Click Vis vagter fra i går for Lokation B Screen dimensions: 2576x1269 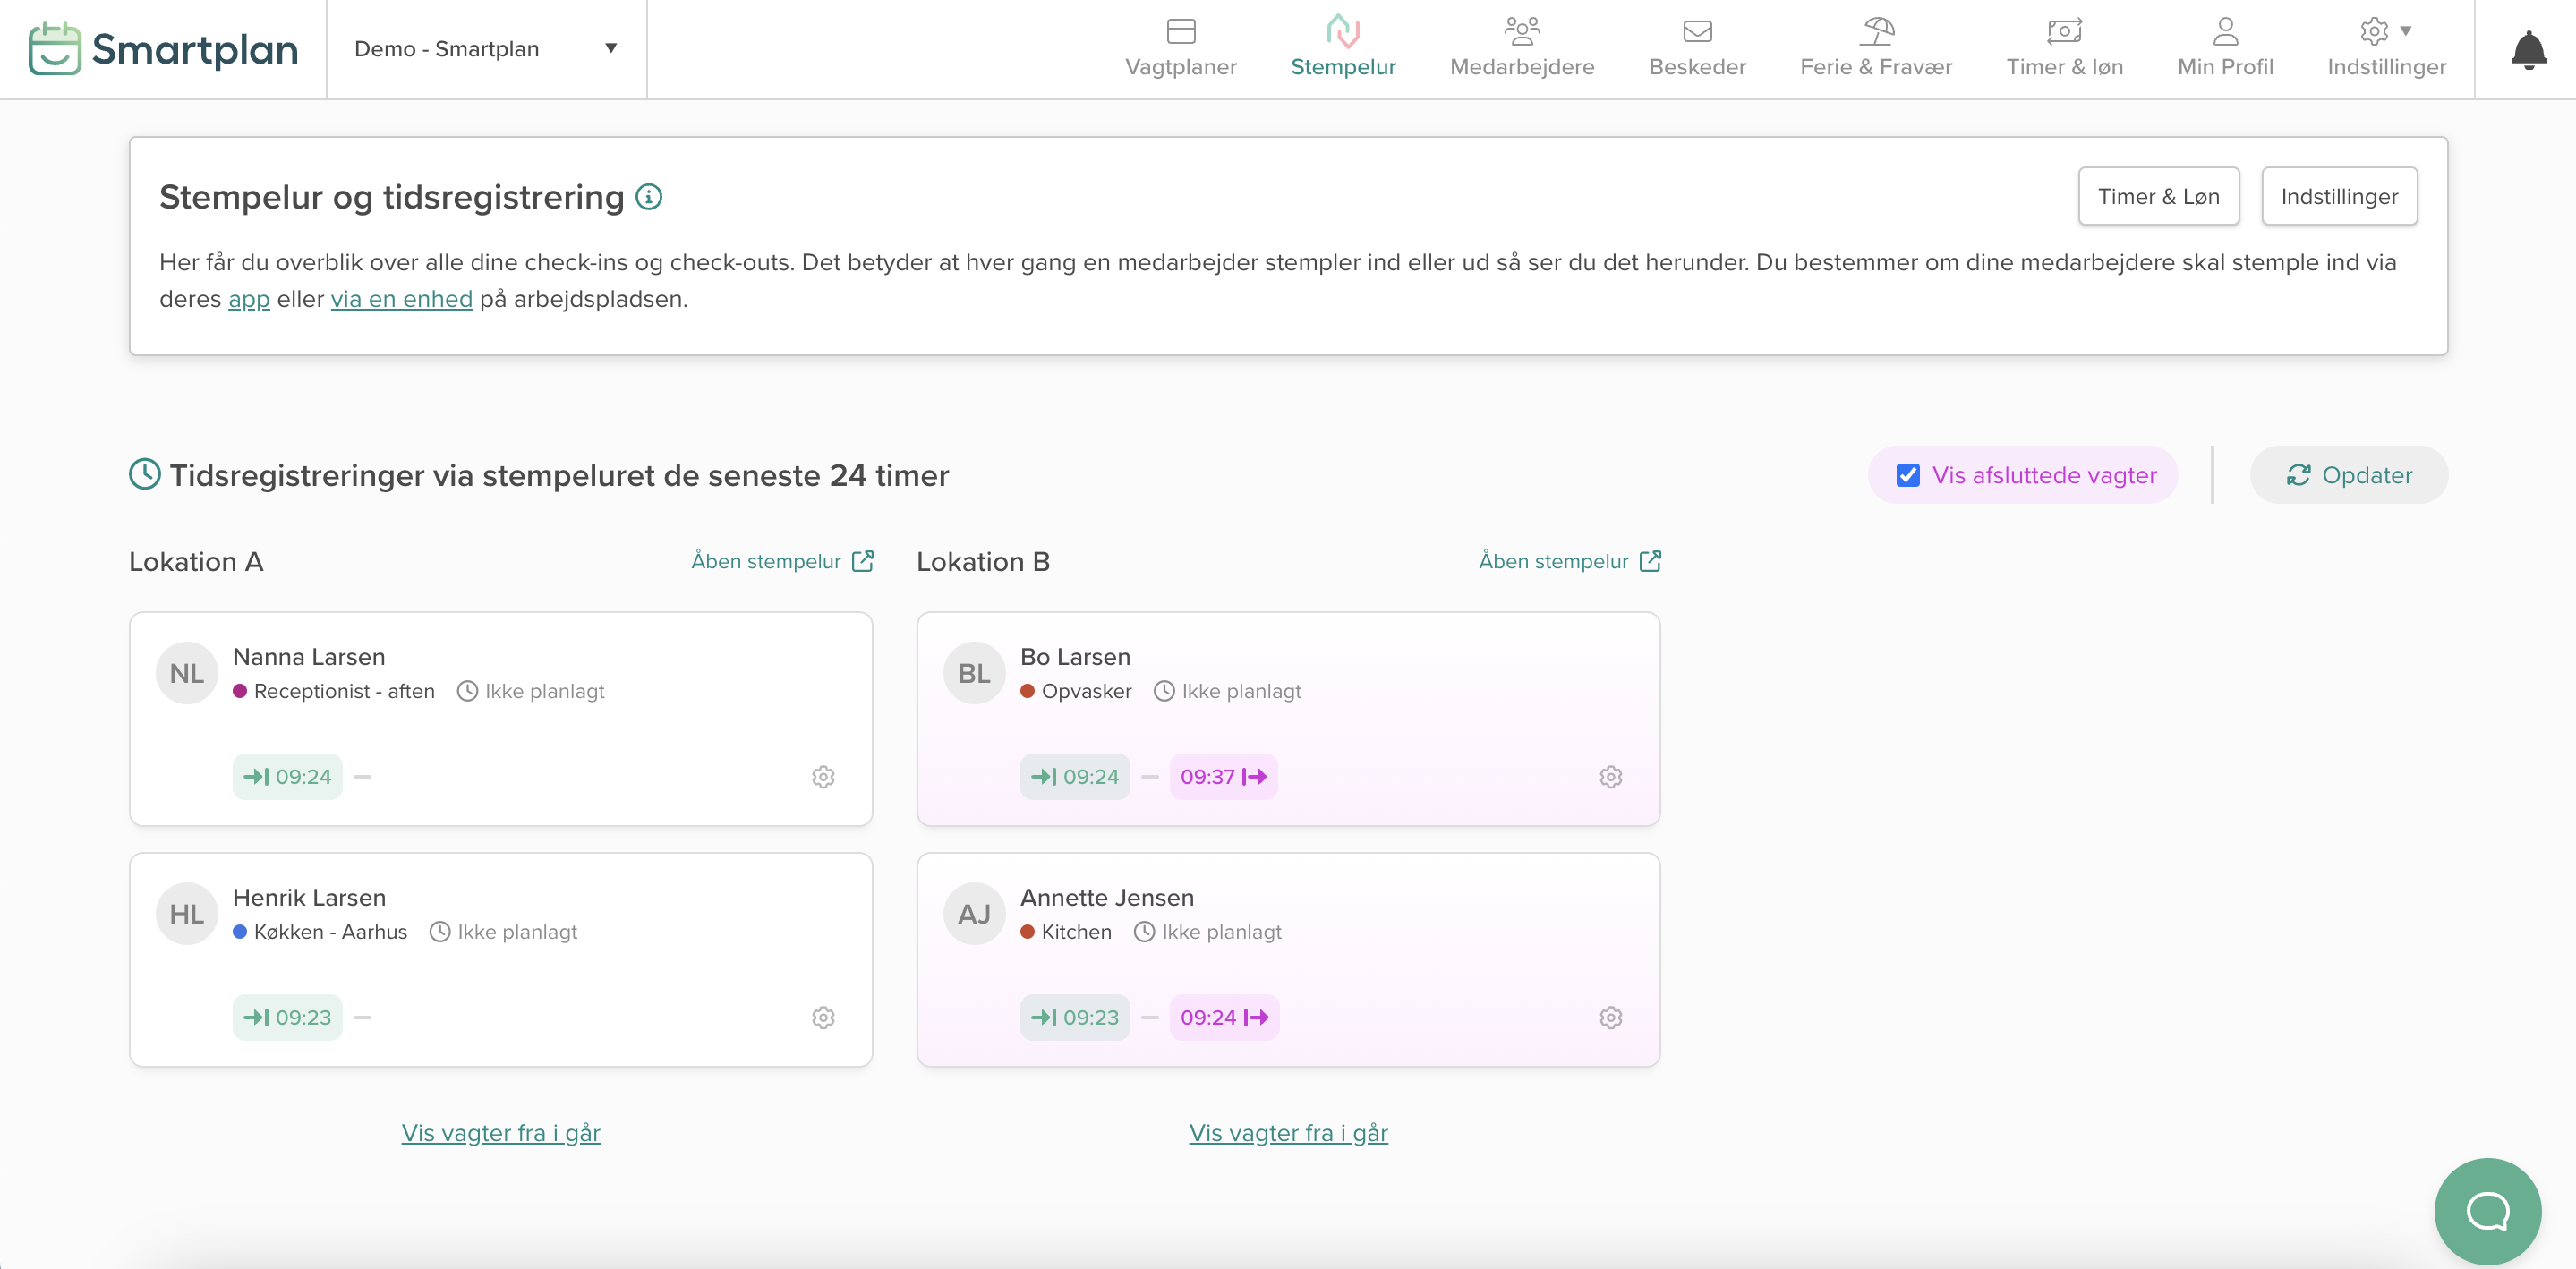pos(1286,1131)
